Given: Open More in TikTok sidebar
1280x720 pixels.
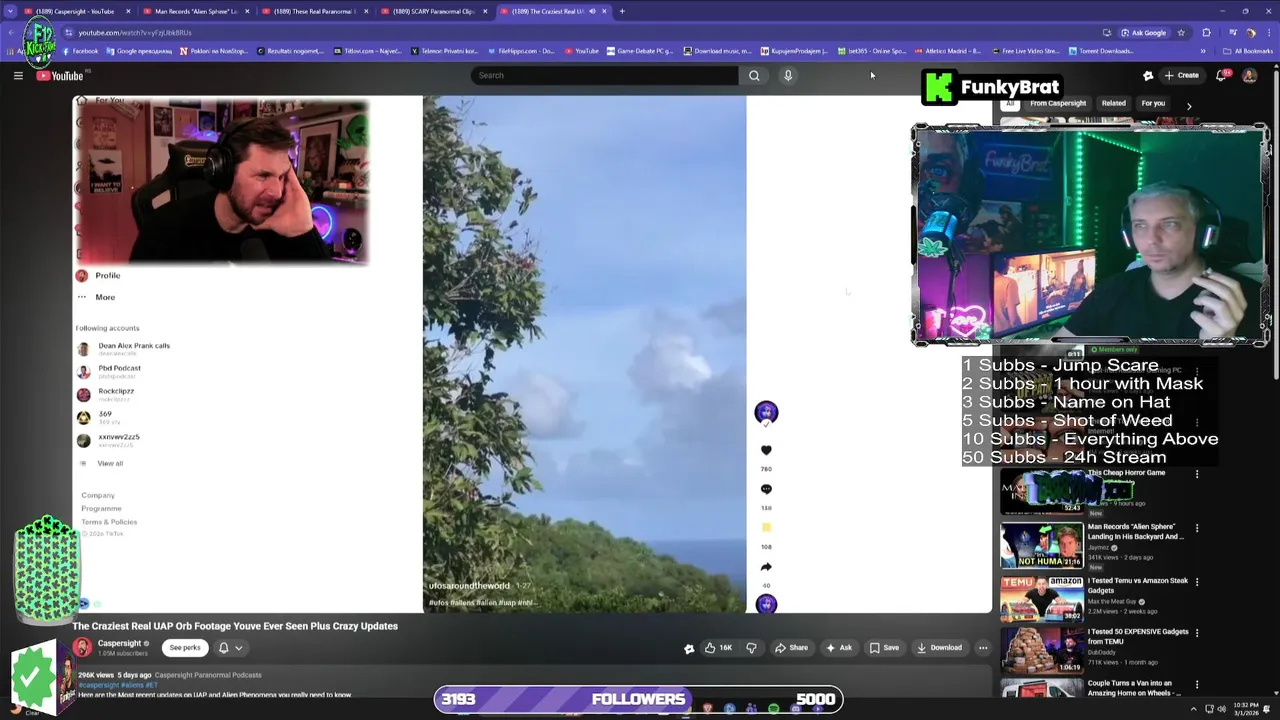Looking at the screenshot, I should 96,297.
